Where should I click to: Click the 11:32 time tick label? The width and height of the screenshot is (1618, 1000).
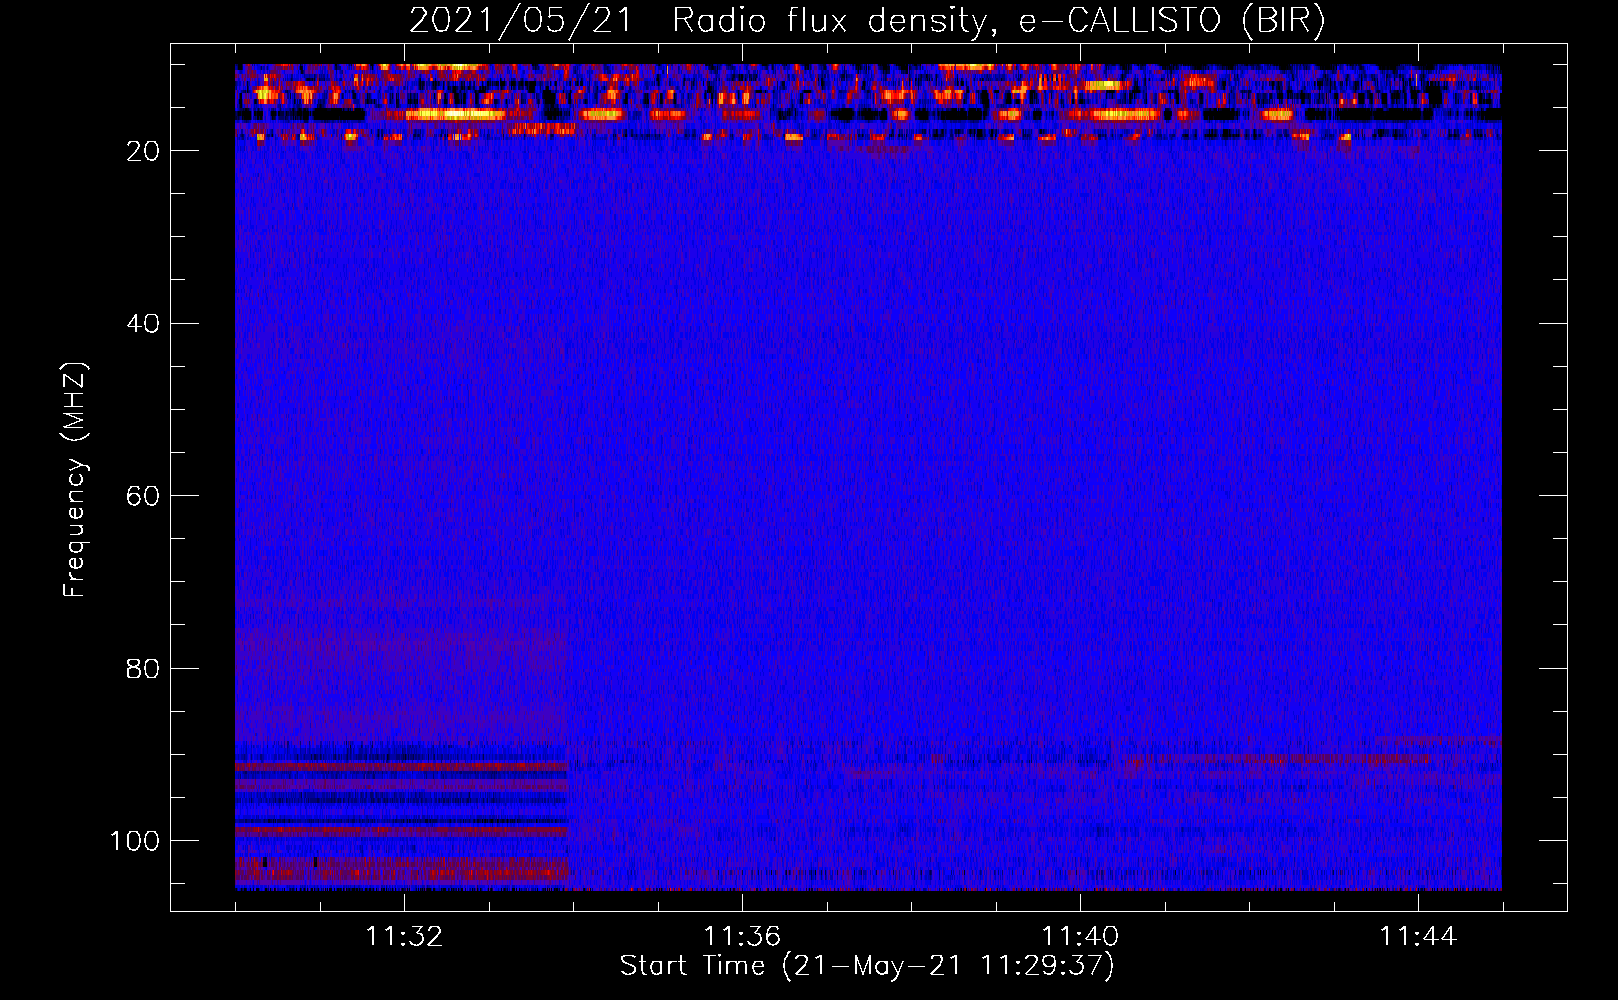[x=404, y=937]
